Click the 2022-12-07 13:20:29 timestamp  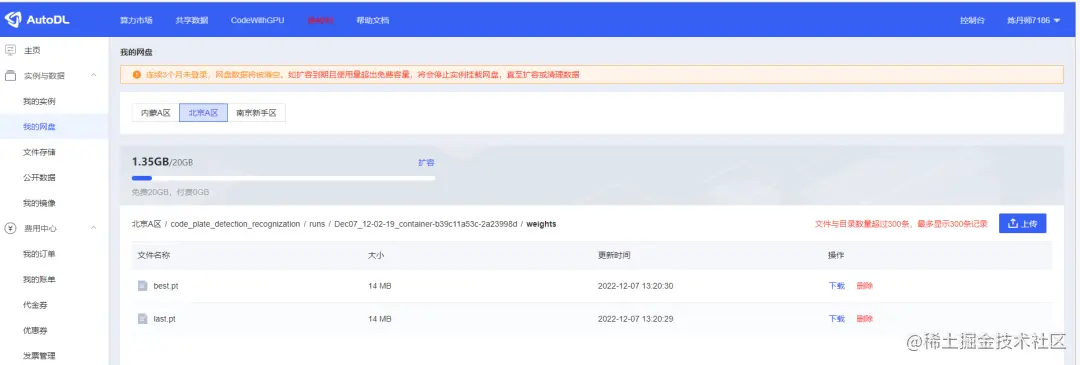(635, 319)
